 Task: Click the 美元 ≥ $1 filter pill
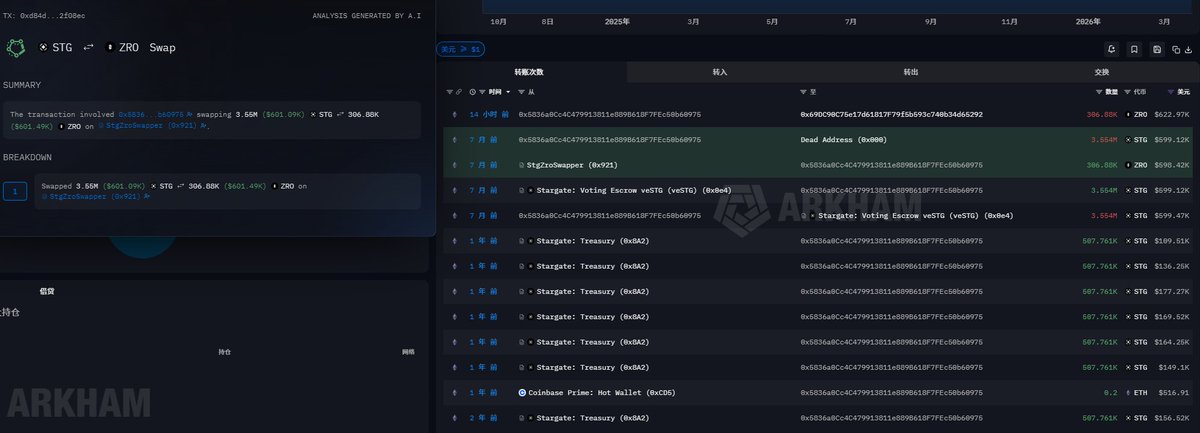[x=461, y=49]
